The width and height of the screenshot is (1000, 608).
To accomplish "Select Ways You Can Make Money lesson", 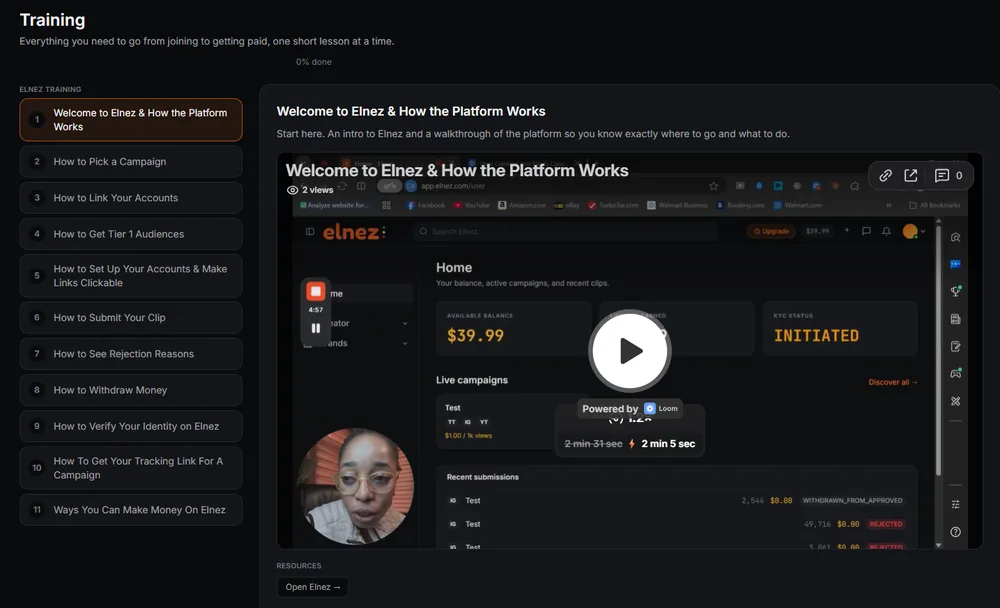I will [x=131, y=510].
